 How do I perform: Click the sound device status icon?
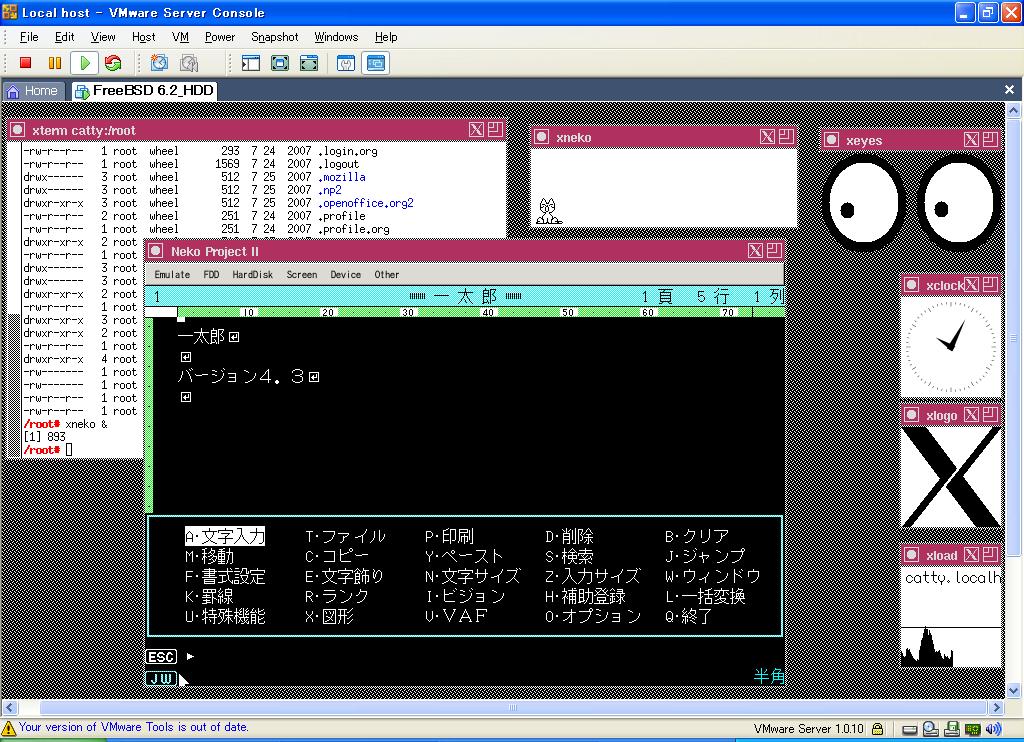pyautogui.click(x=993, y=729)
